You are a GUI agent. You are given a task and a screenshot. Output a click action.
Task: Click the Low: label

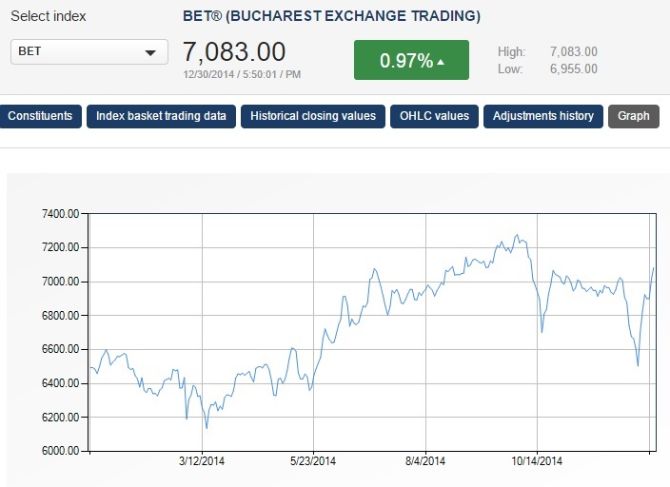[x=510, y=69]
